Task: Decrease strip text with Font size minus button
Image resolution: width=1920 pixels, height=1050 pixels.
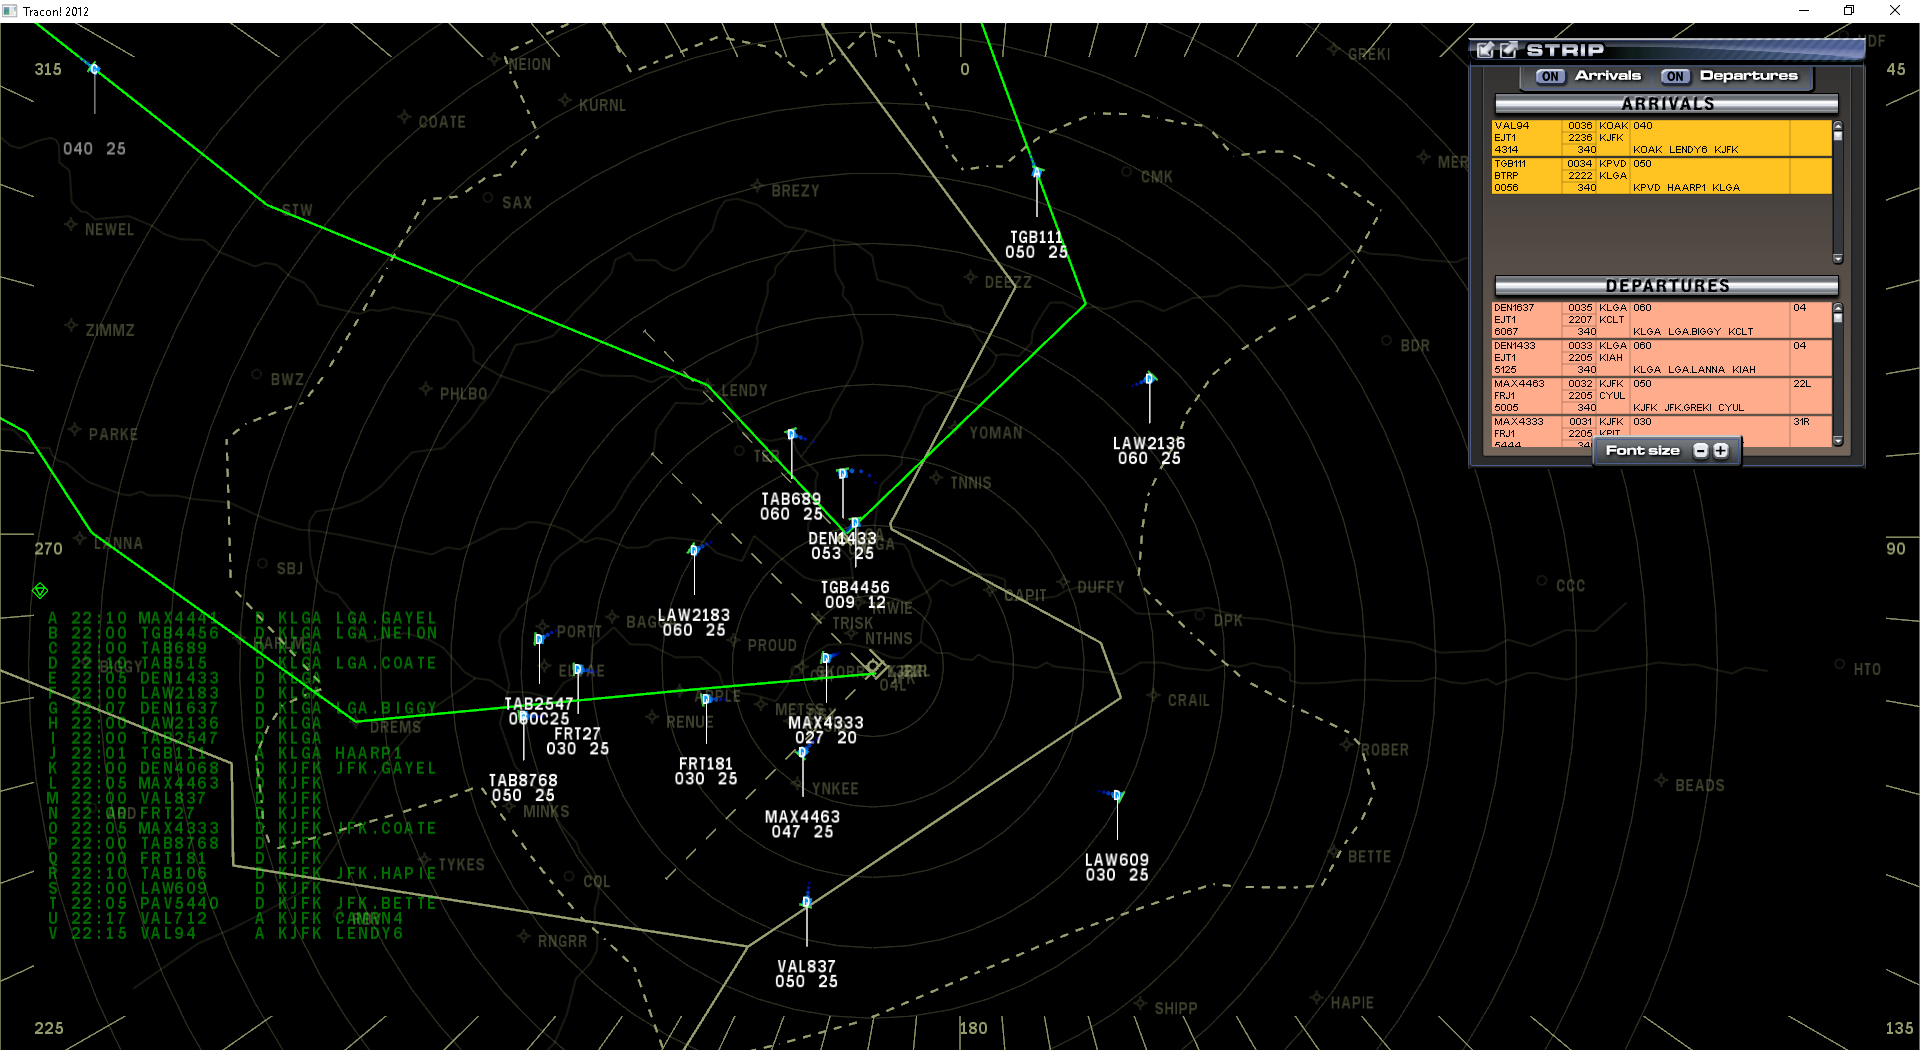Action: tap(1701, 450)
